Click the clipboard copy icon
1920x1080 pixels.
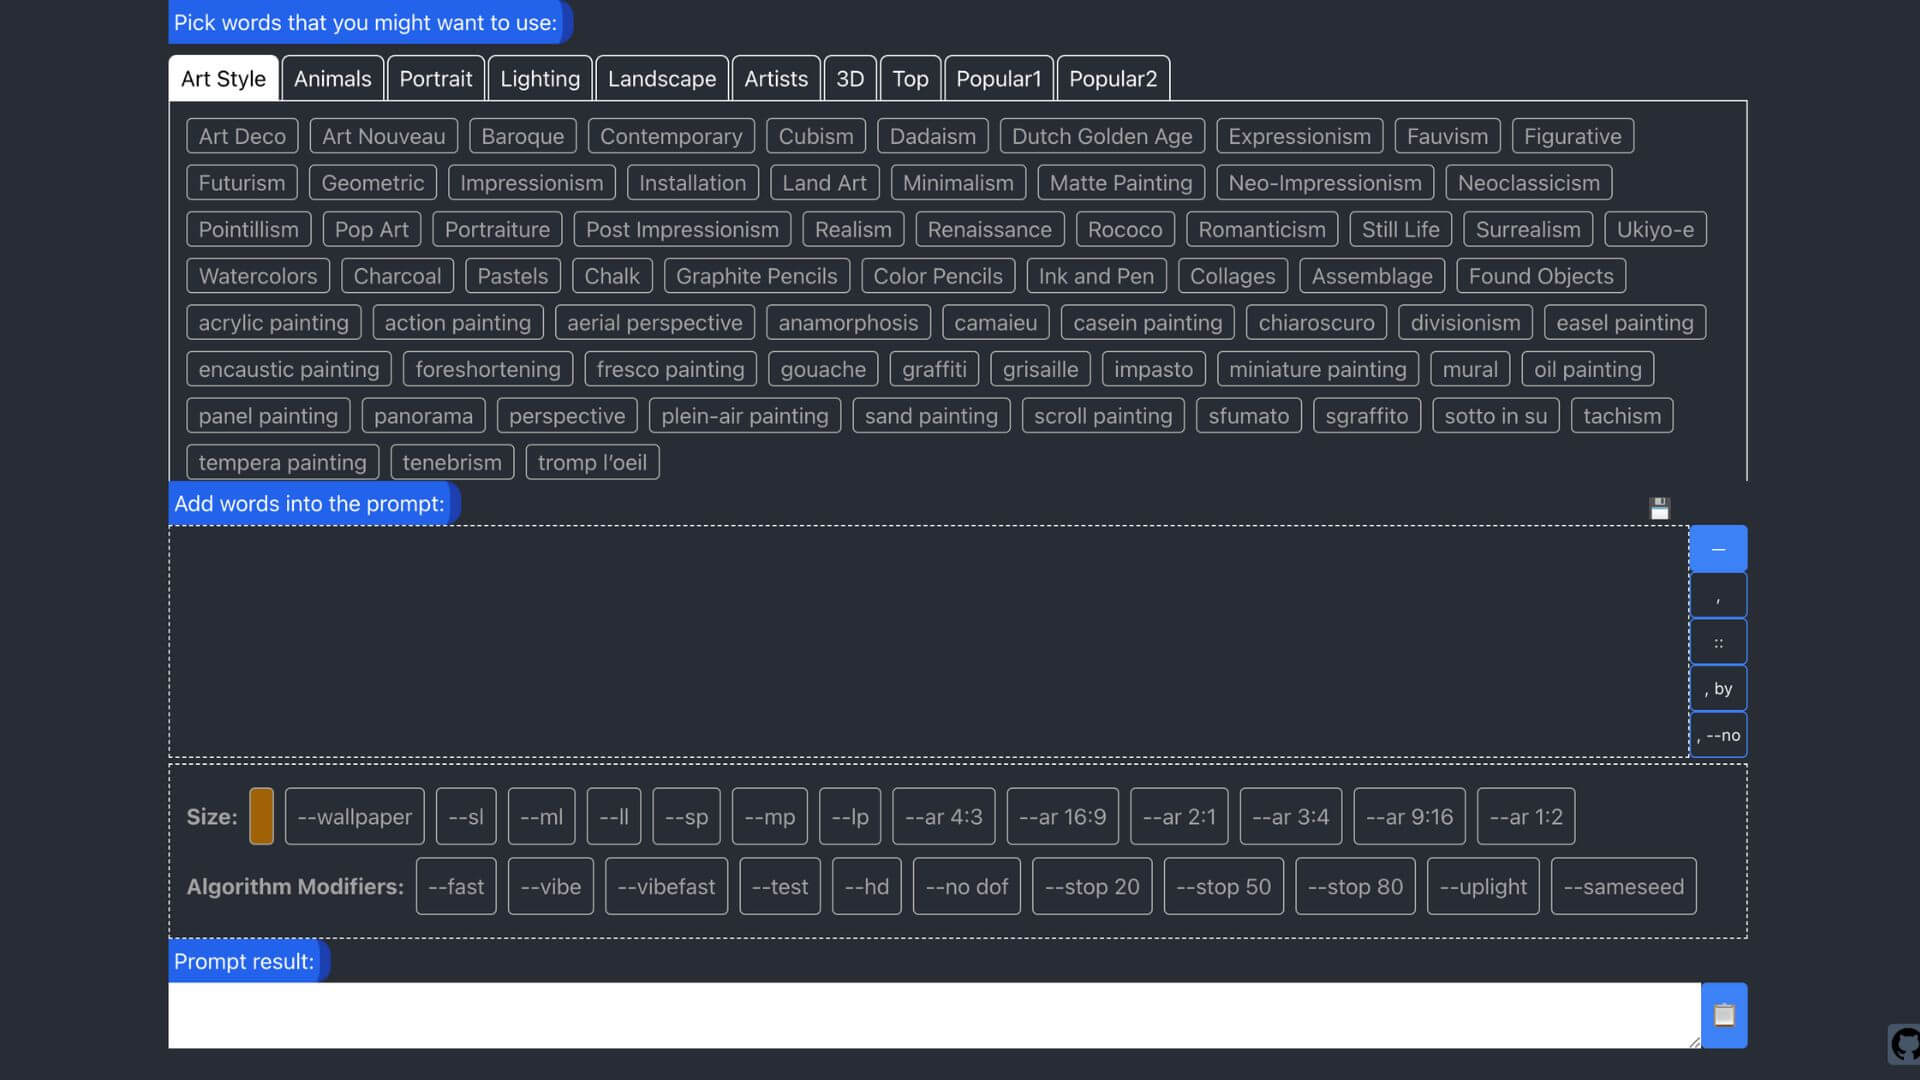tap(1723, 1015)
